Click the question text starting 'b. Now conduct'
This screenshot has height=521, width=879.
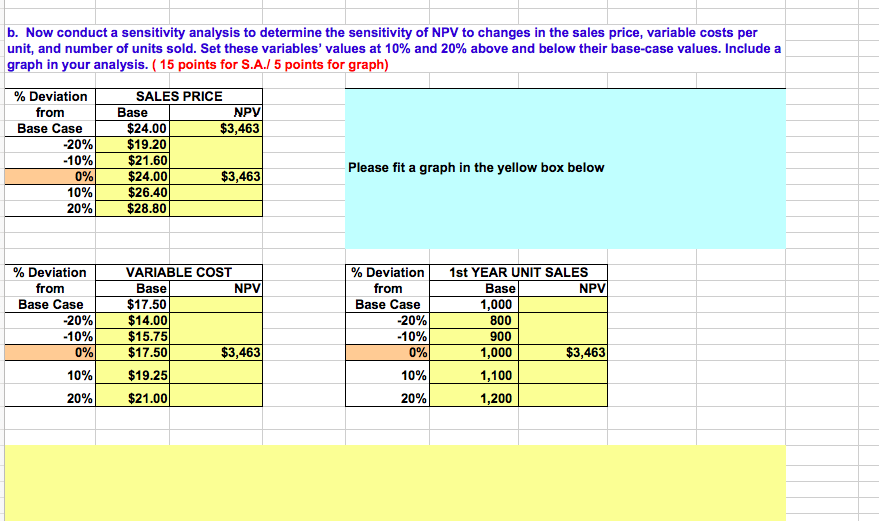[394, 49]
